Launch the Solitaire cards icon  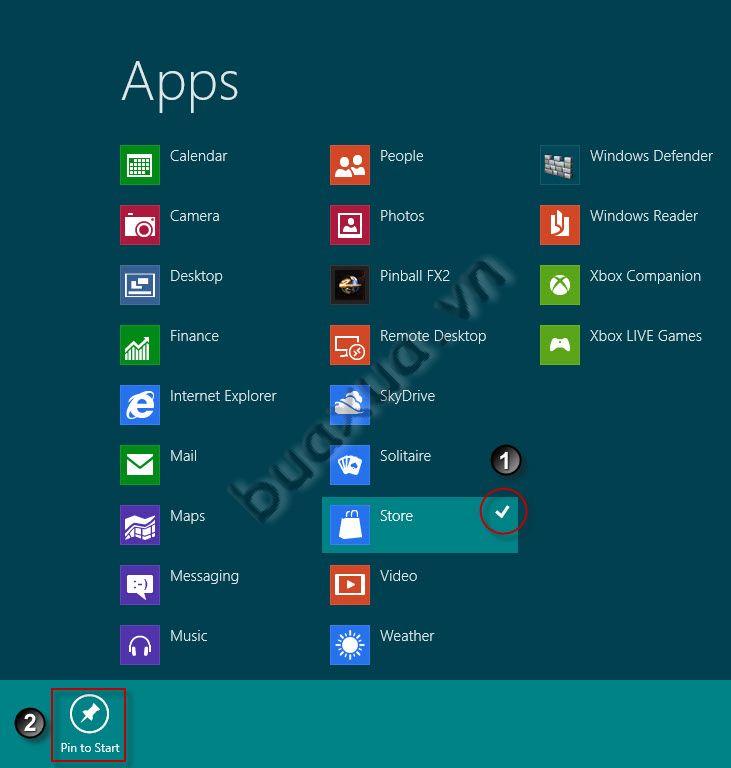tap(350, 465)
